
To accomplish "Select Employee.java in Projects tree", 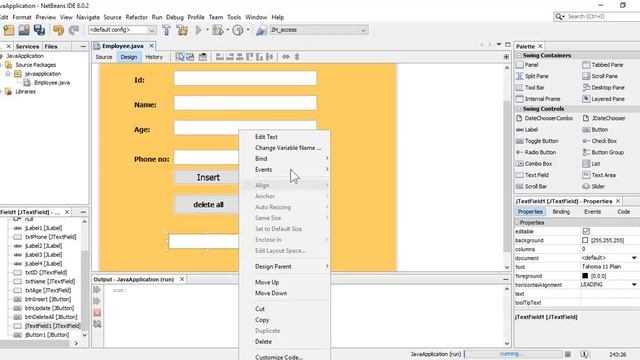I will point(46,83).
